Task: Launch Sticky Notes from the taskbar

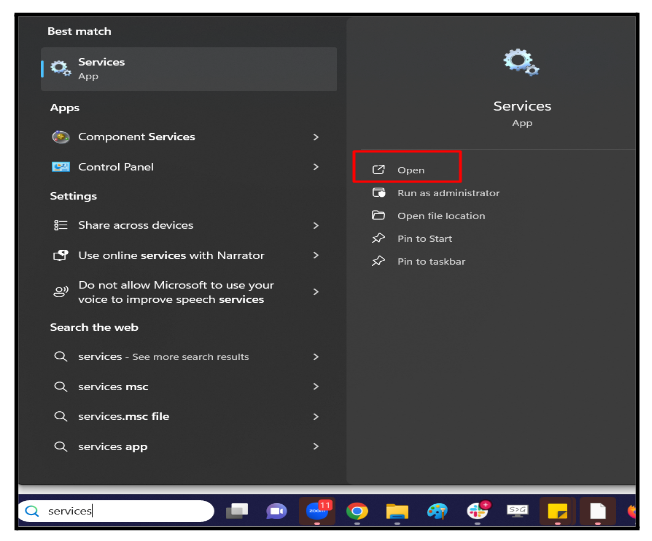Action: [x=557, y=511]
